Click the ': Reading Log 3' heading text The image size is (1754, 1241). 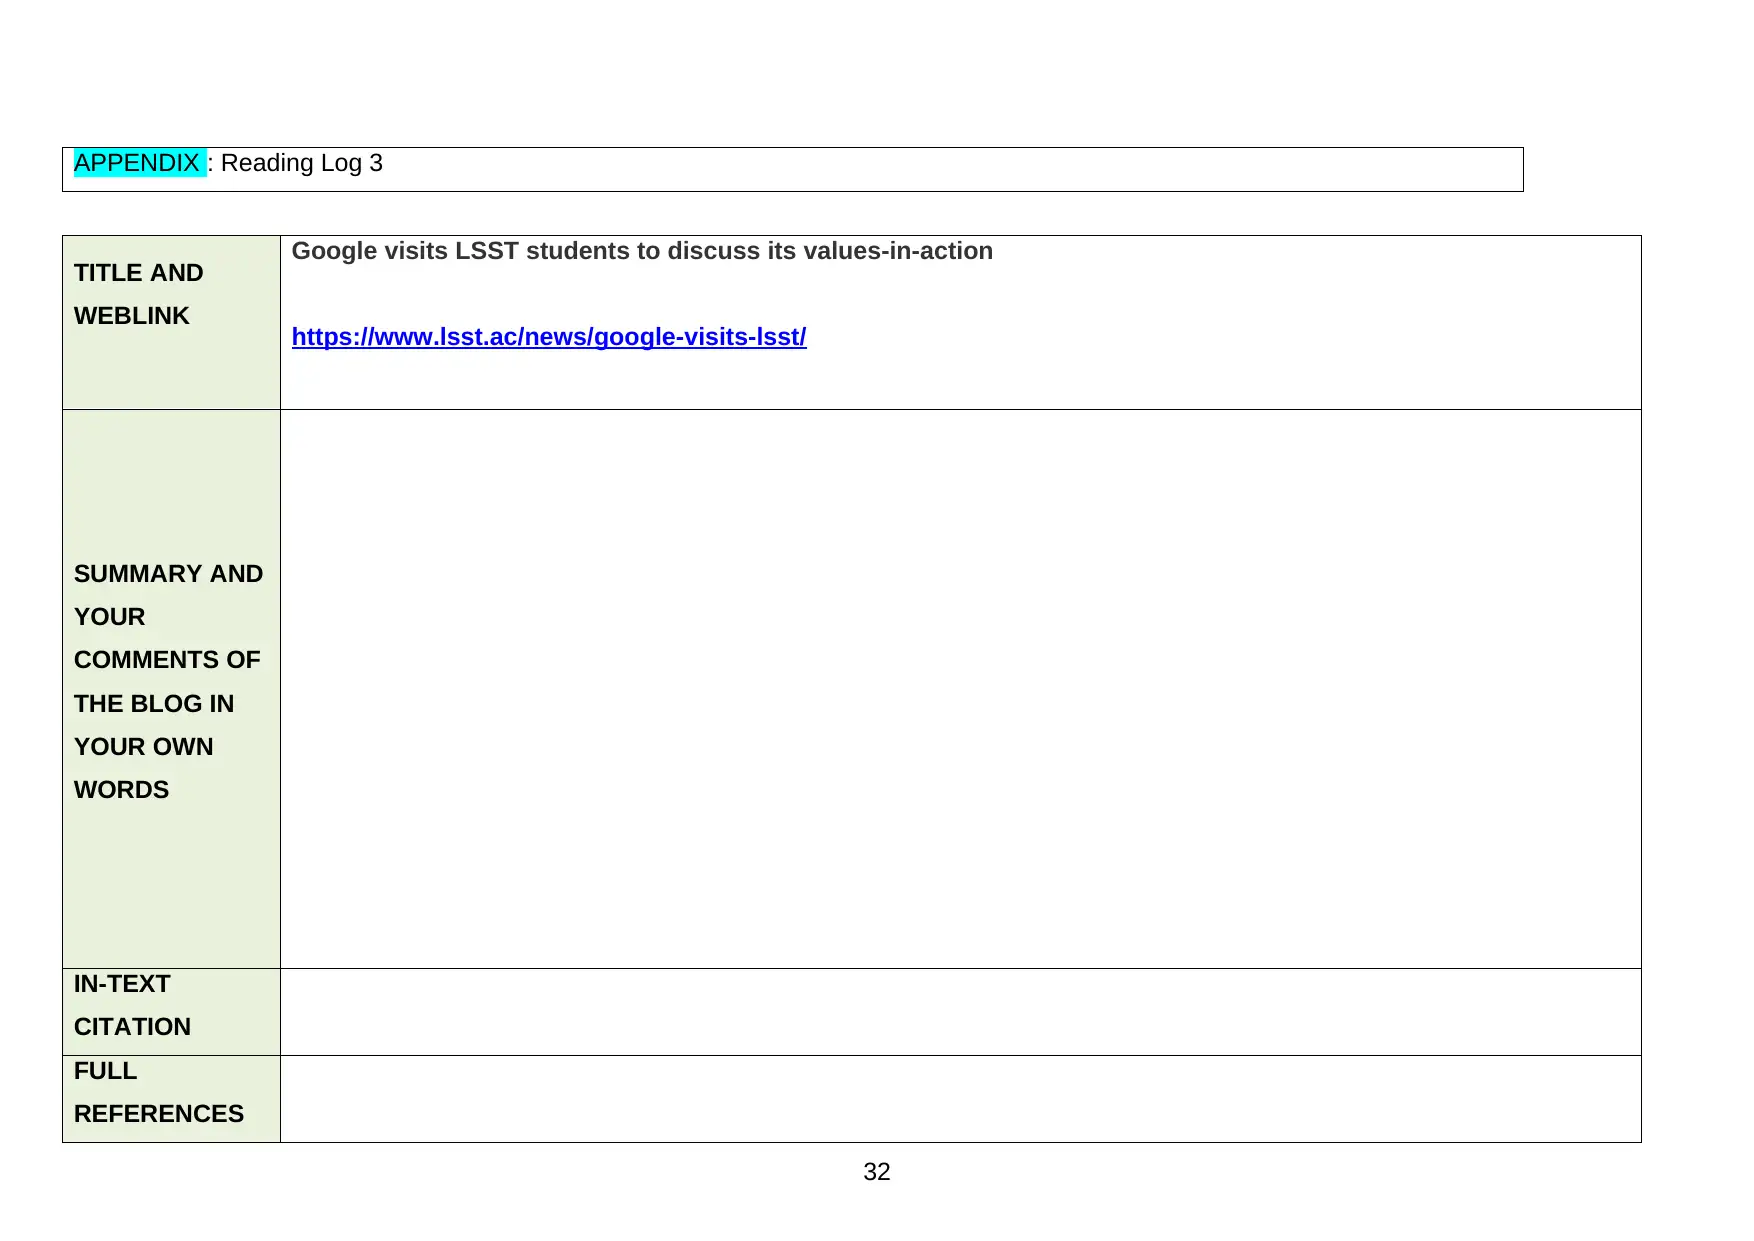click(295, 163)
